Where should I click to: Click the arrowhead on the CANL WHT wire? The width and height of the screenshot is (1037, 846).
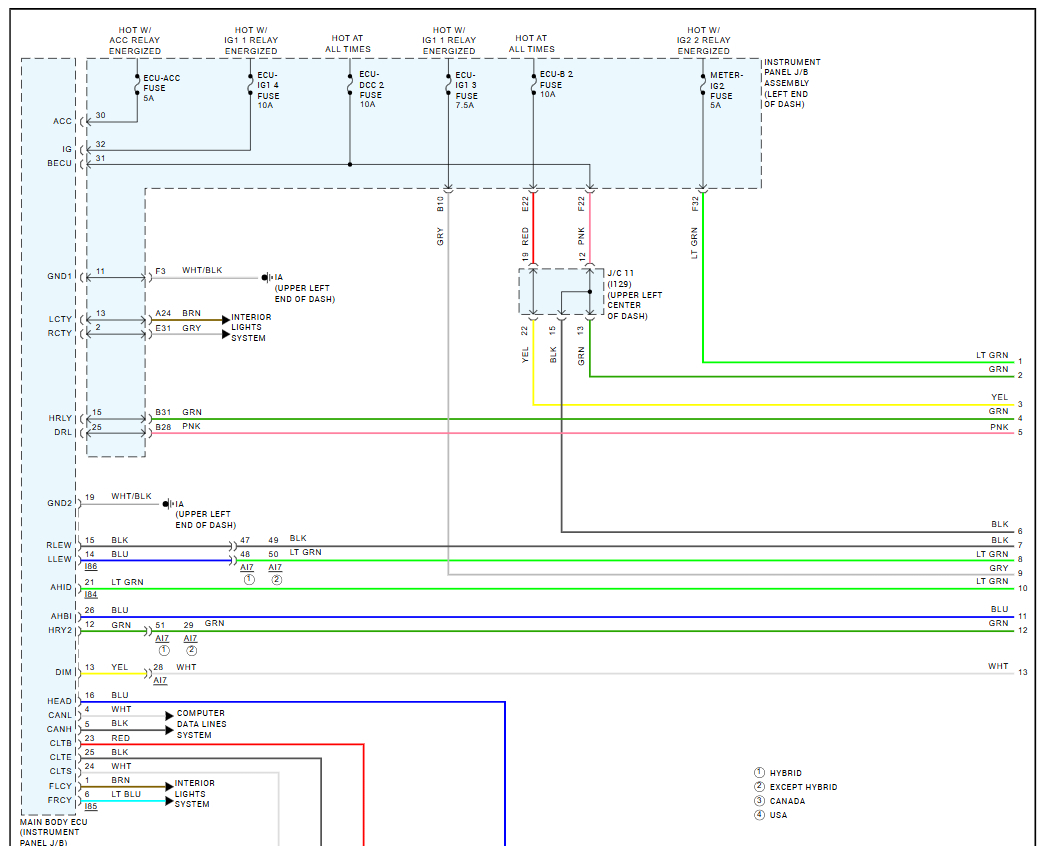[x=169, y=716]
